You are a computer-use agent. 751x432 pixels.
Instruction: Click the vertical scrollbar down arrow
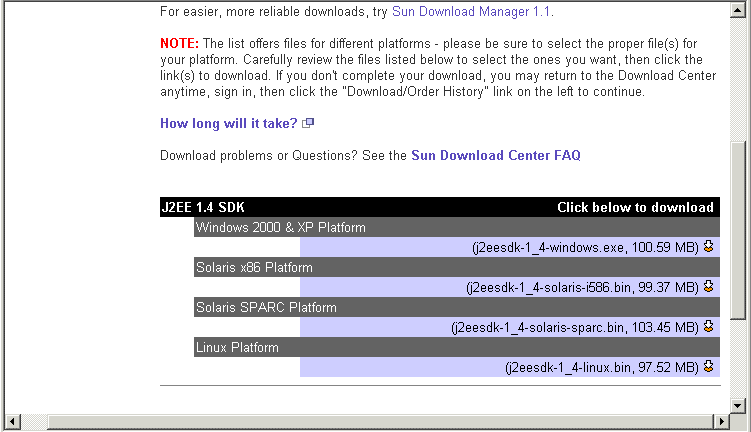[738, 406]
